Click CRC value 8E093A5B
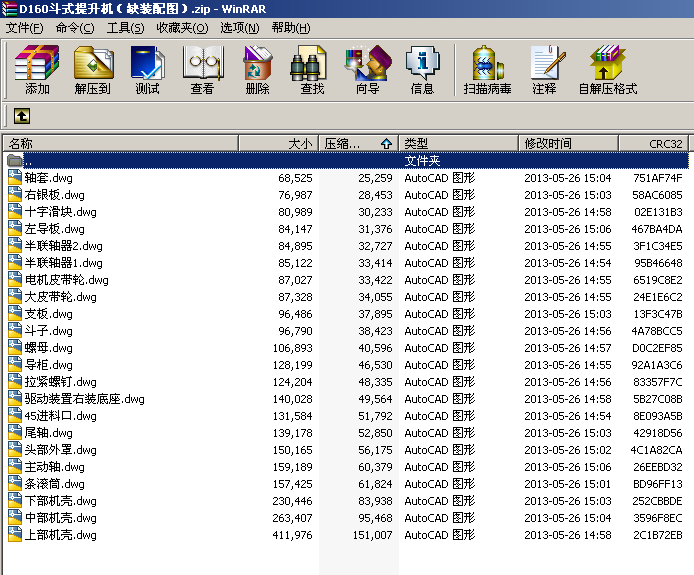Screen dimensions: 694x575 (658, 416)
